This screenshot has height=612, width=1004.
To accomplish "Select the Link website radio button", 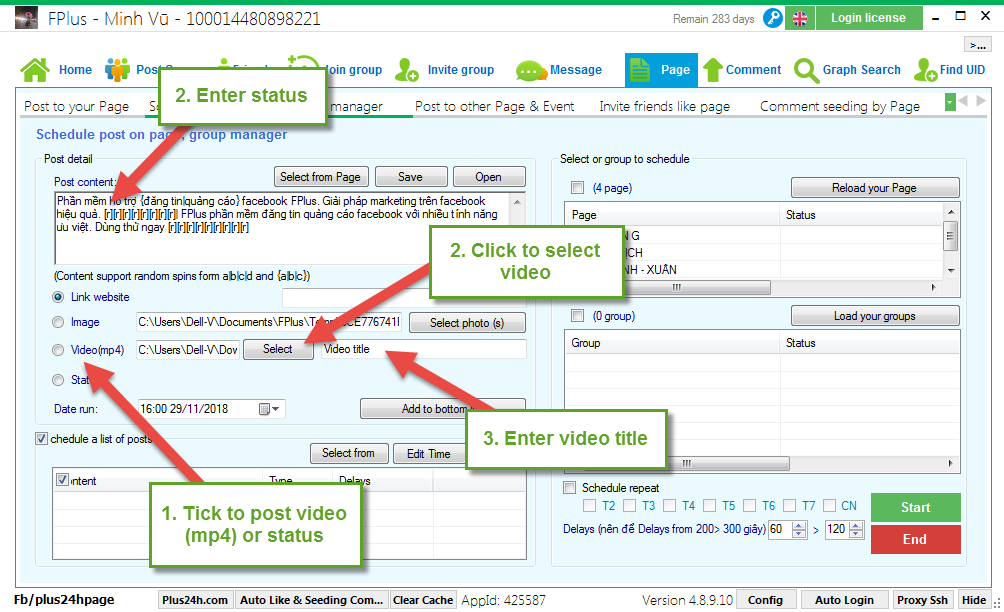I will (58, 297).
